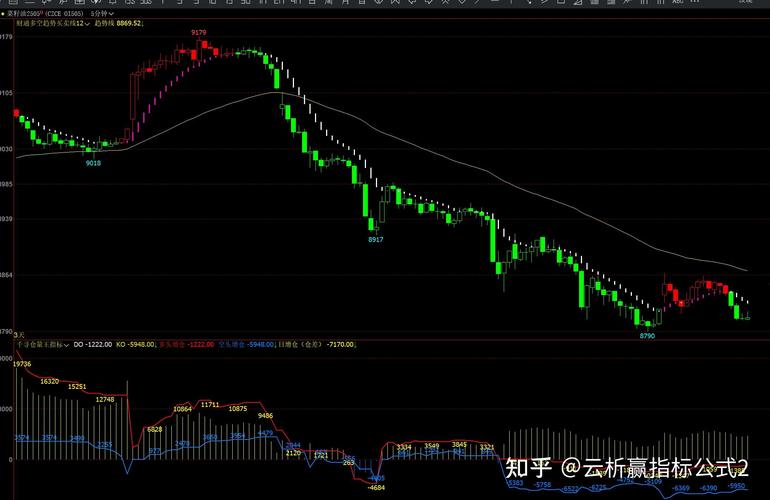Select the 菜籽油2505 contract title
The height and width of the screenshot is (500, 770).
tap(31, 15)
